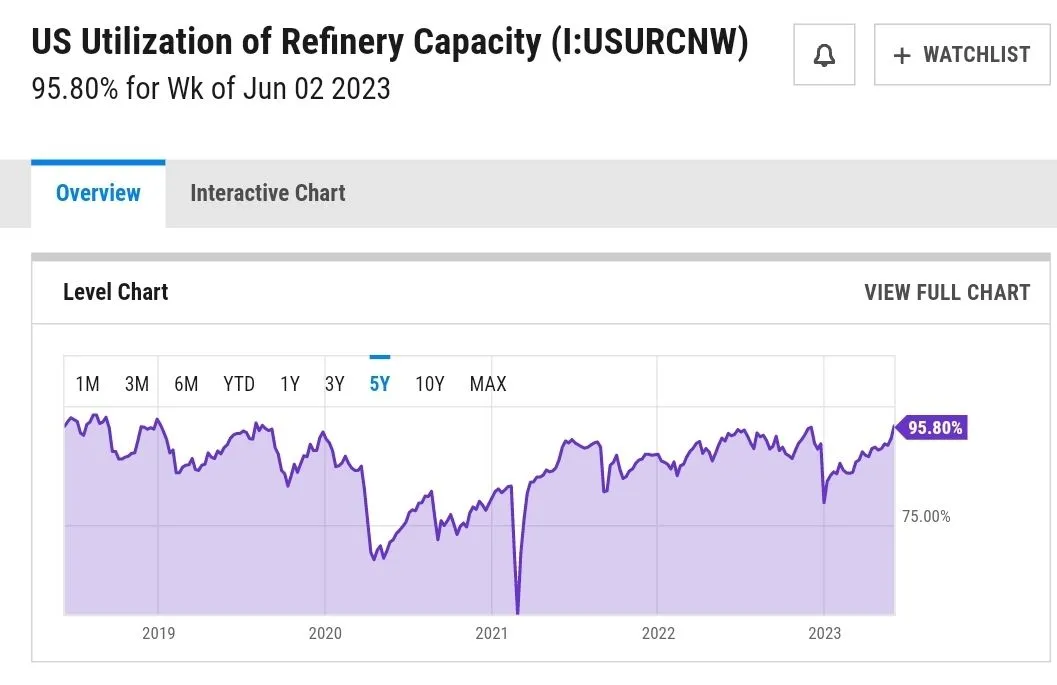Image resolution: width=1057 pixels, height=685 pixels.
Task: Click the 2019 label on the x-axis
Action: coord(159,633)
